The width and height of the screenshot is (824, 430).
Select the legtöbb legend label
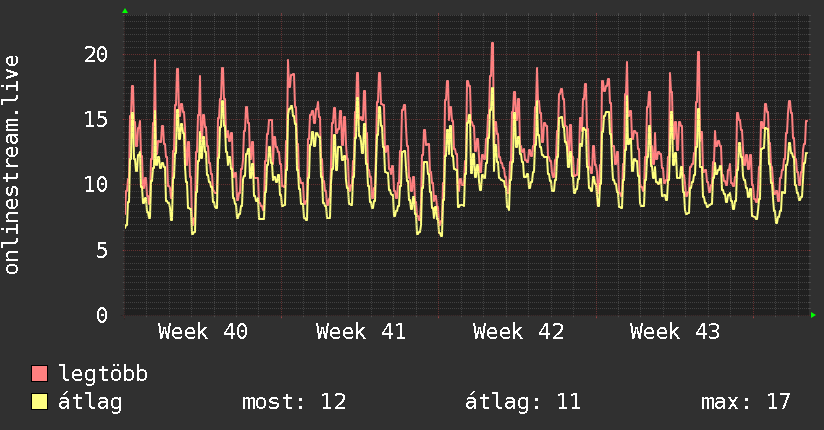(x=103, y=373)
